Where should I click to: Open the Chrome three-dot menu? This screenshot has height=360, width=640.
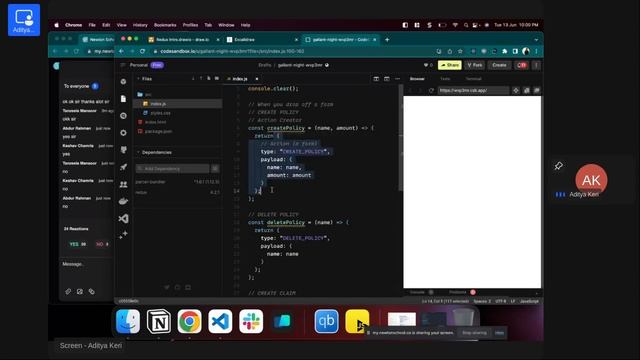tap(536, 51)
